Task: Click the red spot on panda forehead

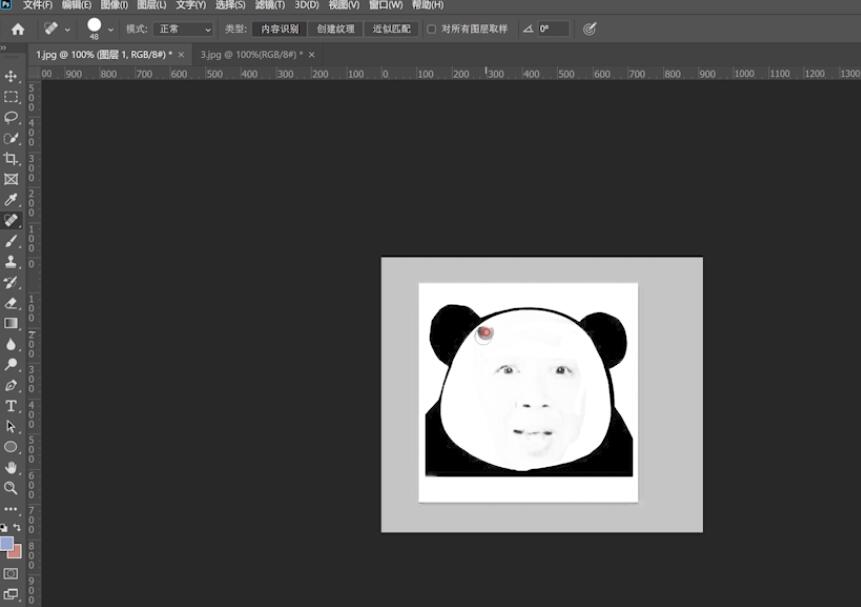Action: pos(484,332)
